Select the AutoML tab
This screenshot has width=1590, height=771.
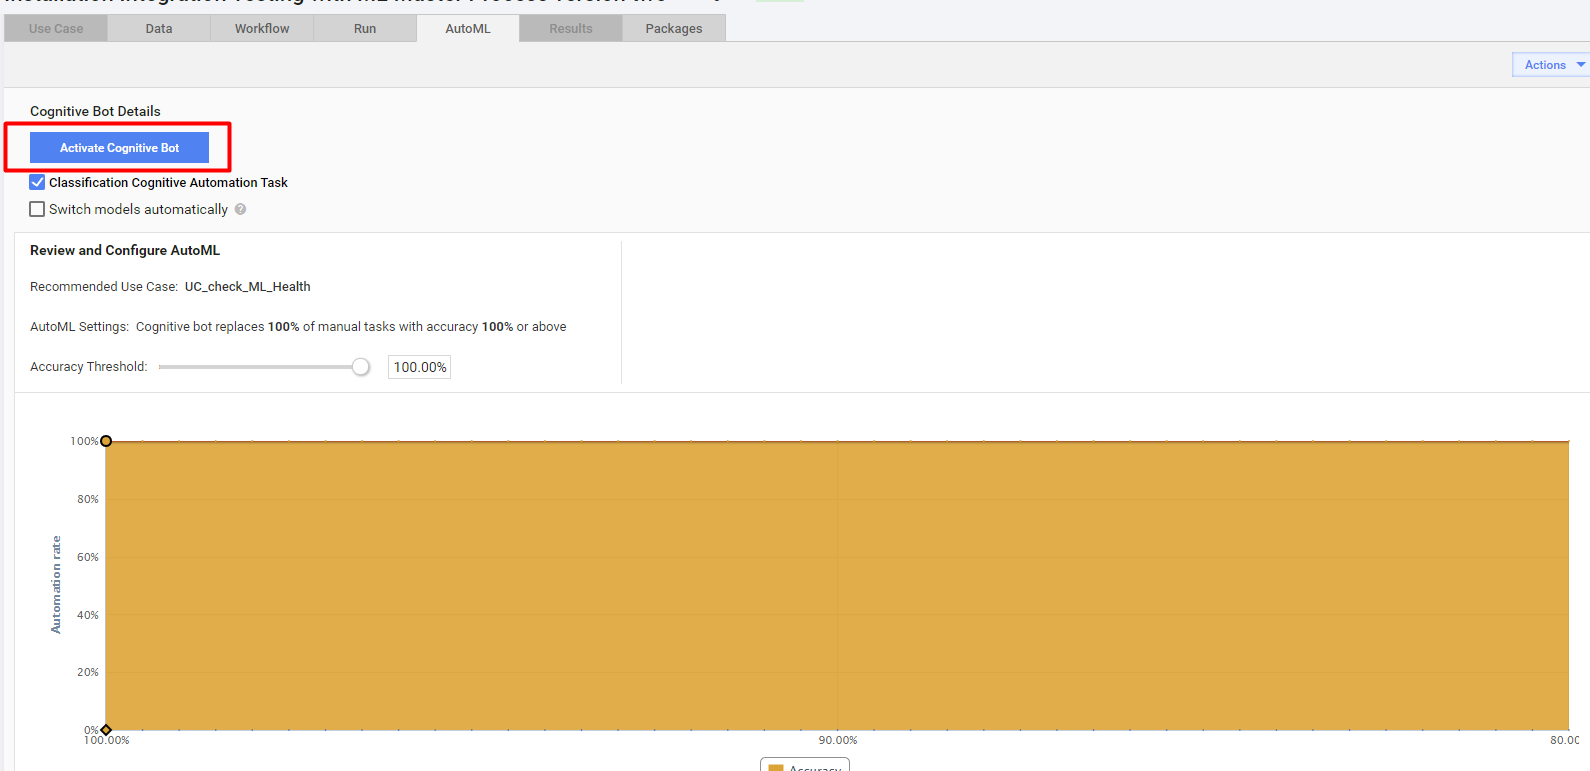[x=468, y=29]
